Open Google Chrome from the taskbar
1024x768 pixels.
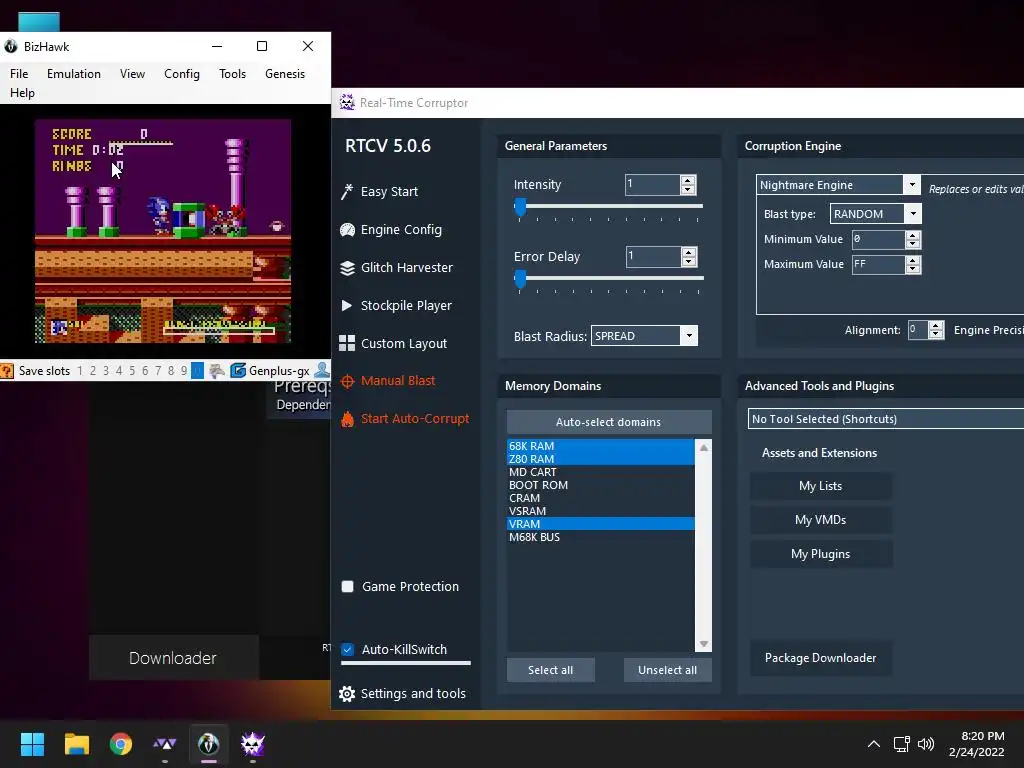click(120, 744)
